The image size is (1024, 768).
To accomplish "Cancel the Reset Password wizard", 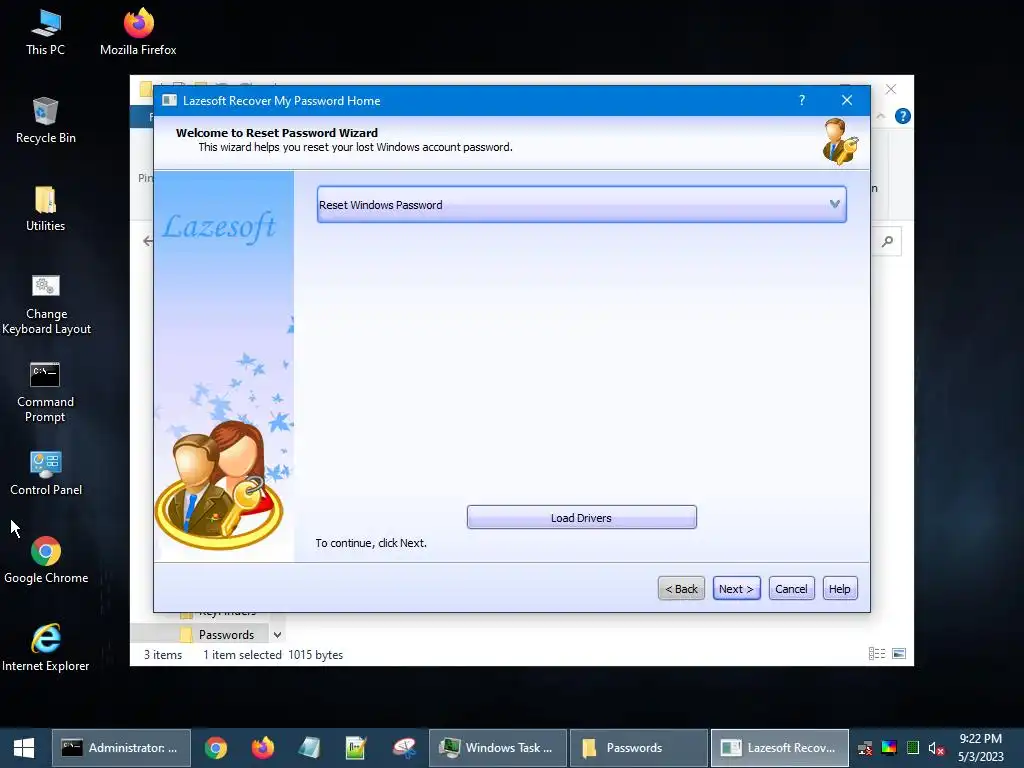I will click(792, 588).
